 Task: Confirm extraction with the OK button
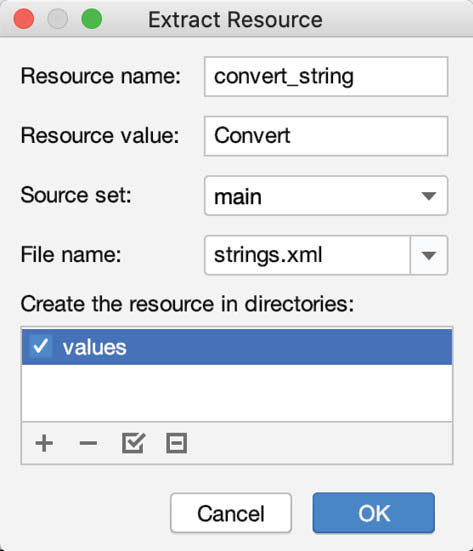point(374,513)
